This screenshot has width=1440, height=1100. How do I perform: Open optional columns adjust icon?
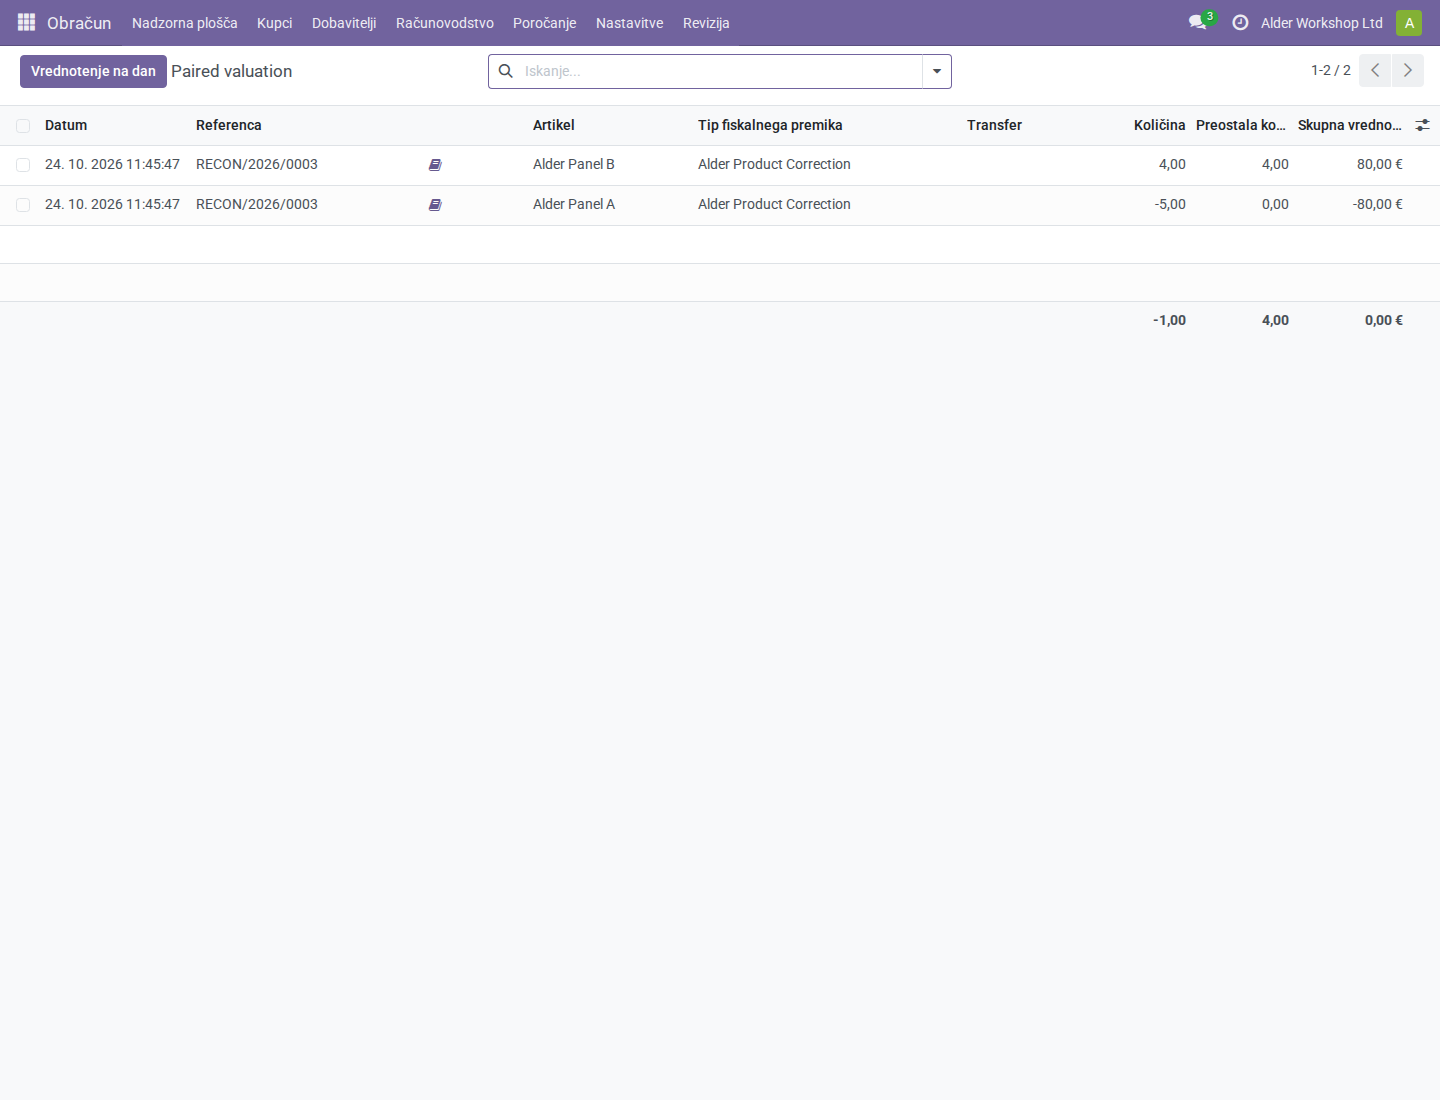point(1422,125)
